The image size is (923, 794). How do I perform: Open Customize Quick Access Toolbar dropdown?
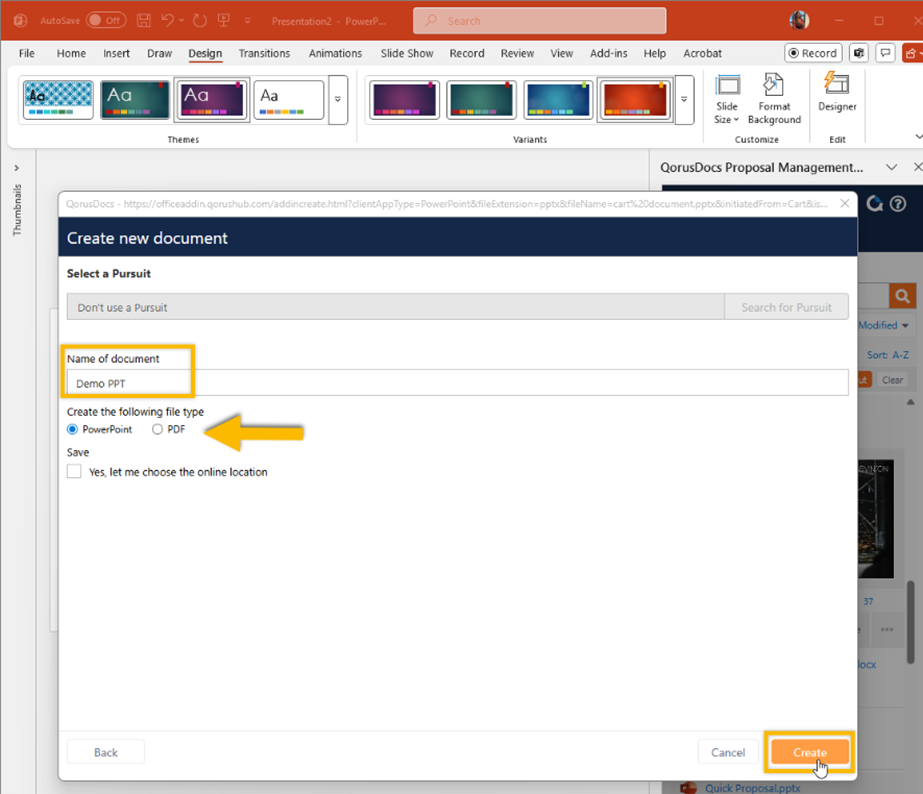pos(247,21)
